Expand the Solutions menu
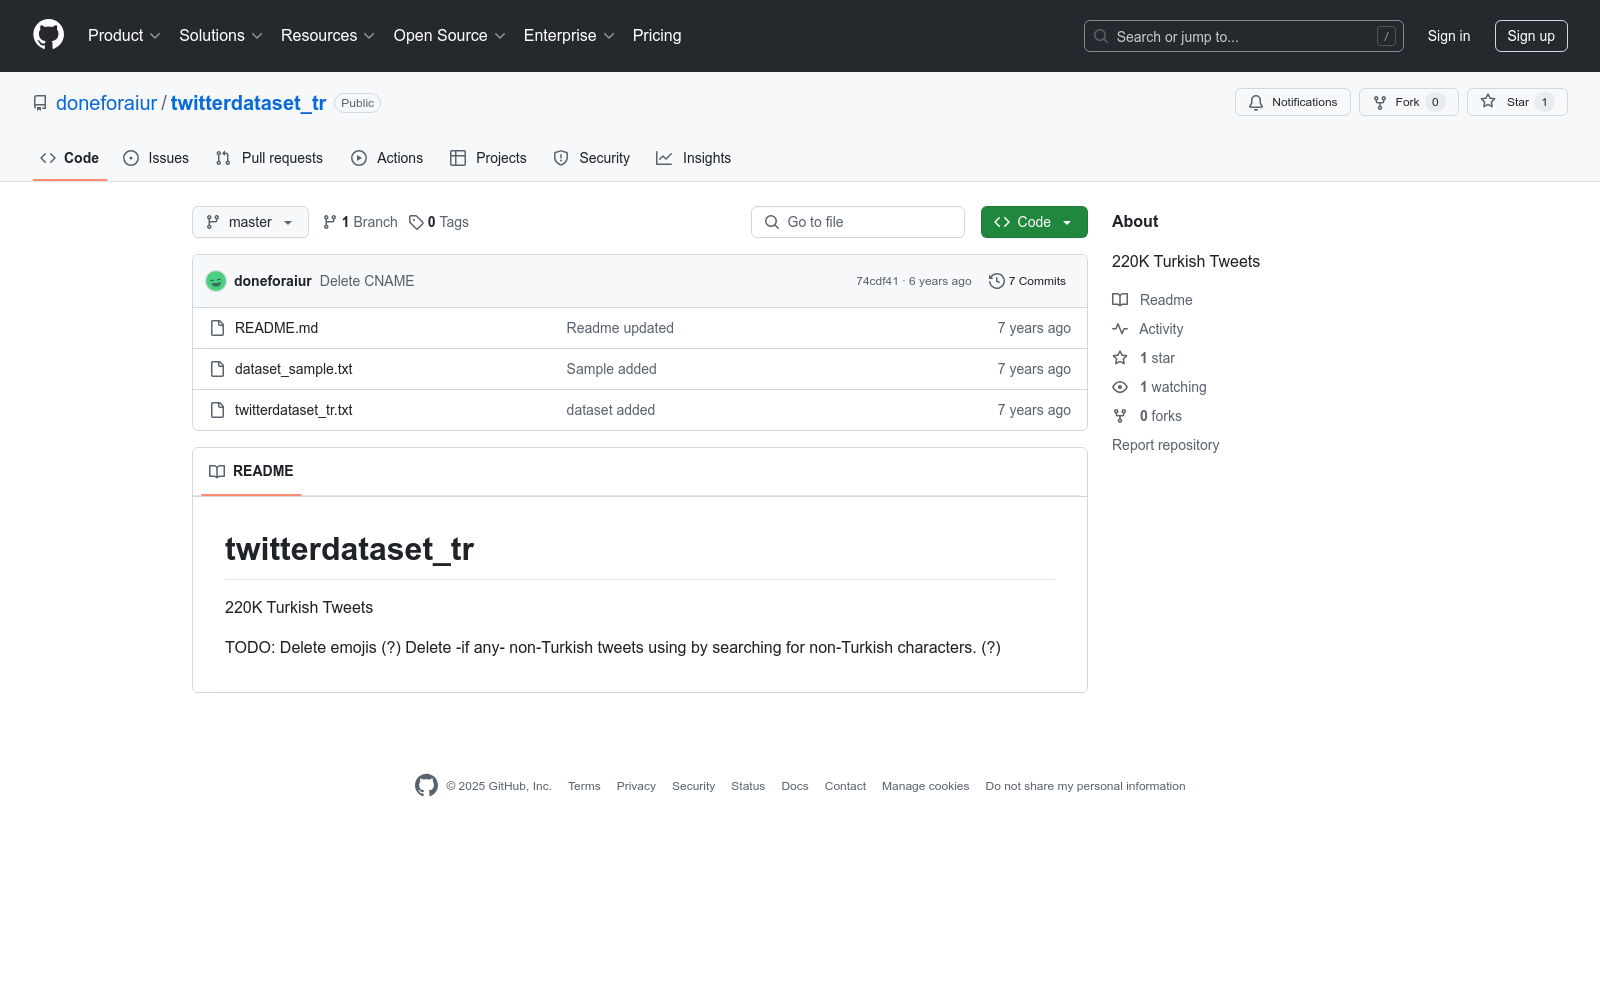1600x1000 pixels. 221,36
